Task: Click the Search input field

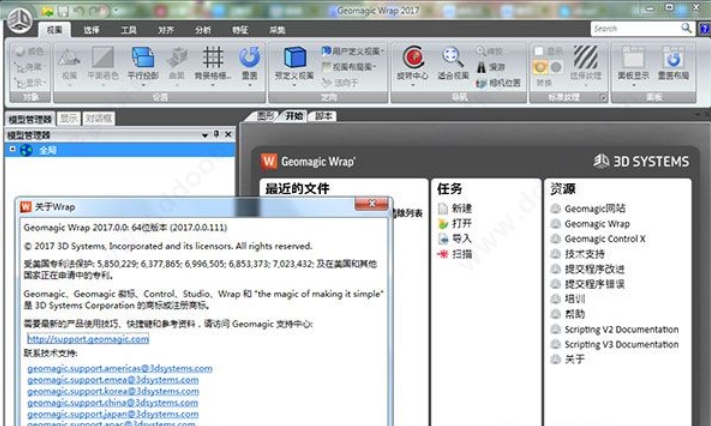Action: 635,29
